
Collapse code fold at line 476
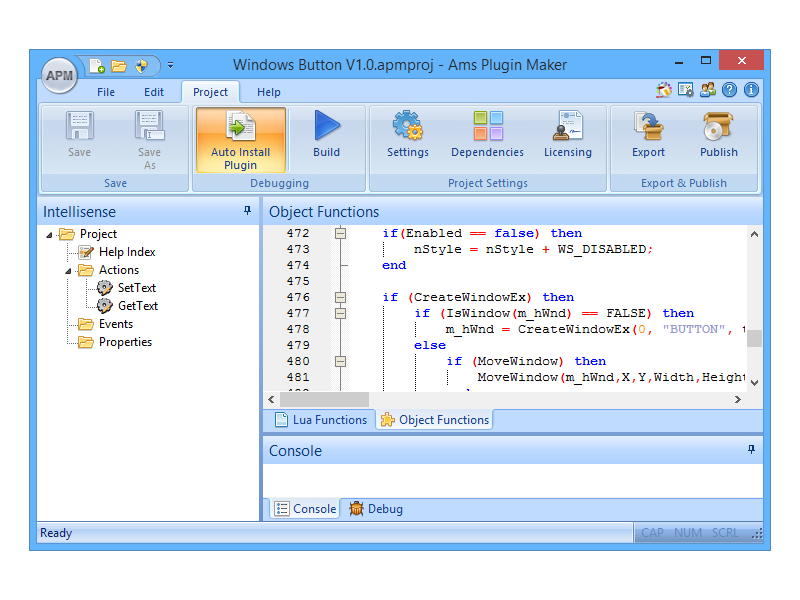click(340, 297)
